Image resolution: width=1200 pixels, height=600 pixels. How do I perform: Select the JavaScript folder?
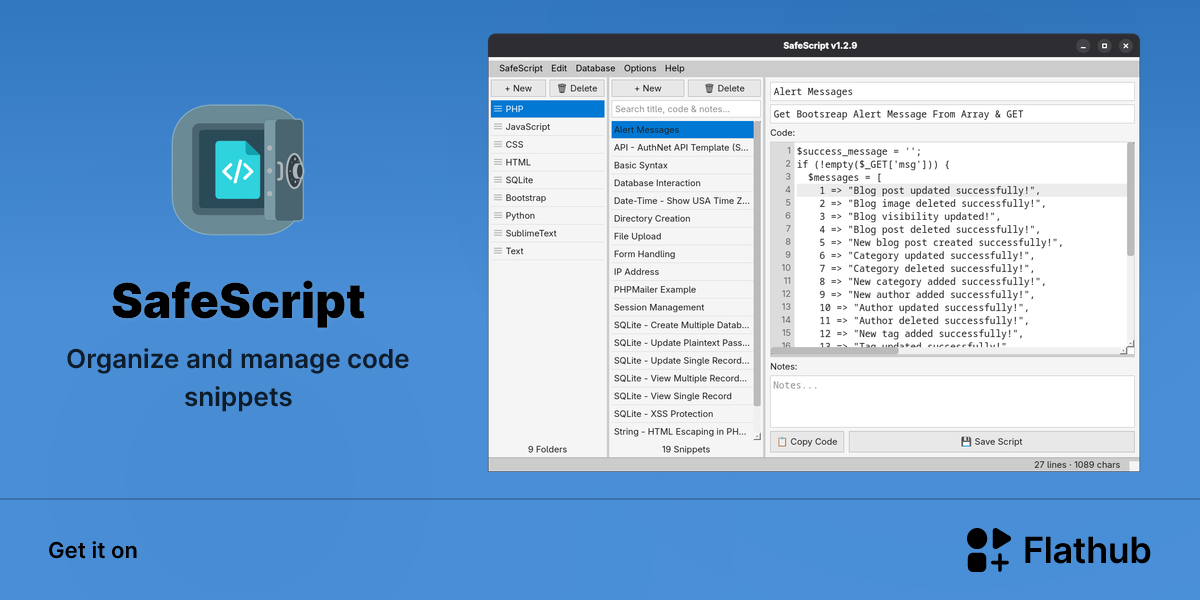coord(548,127)
